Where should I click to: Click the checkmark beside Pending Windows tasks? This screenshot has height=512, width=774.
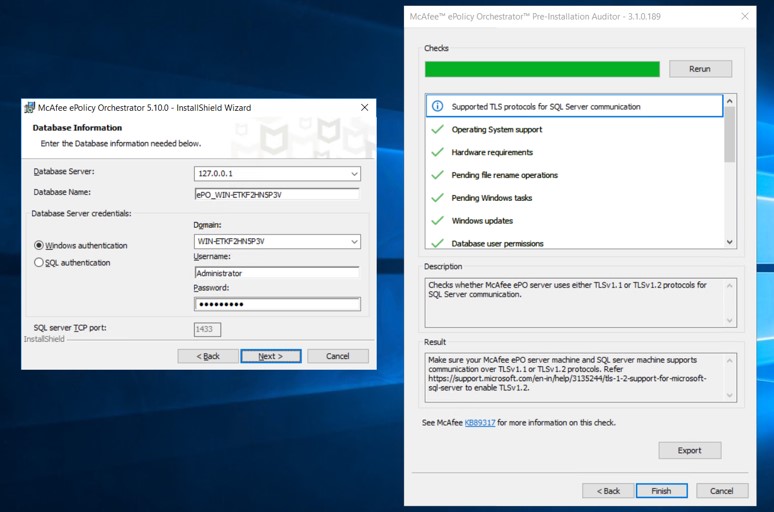437,197
